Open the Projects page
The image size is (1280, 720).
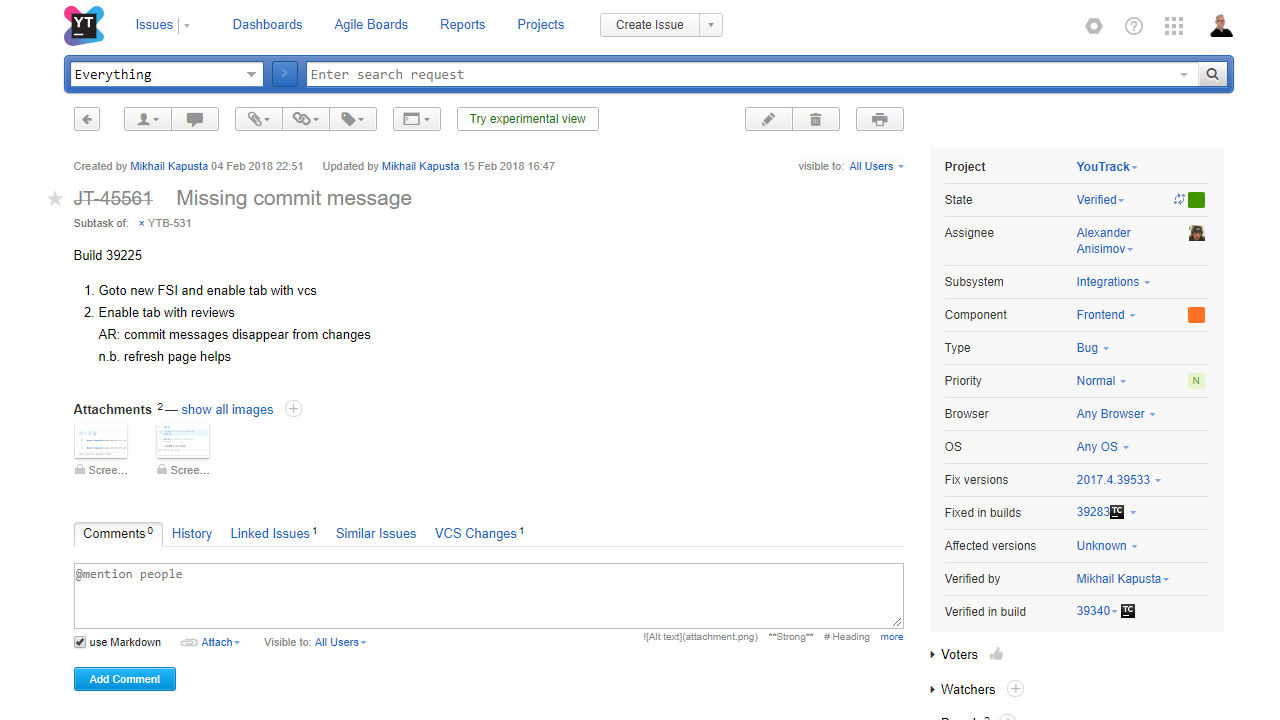pos(541,25)
